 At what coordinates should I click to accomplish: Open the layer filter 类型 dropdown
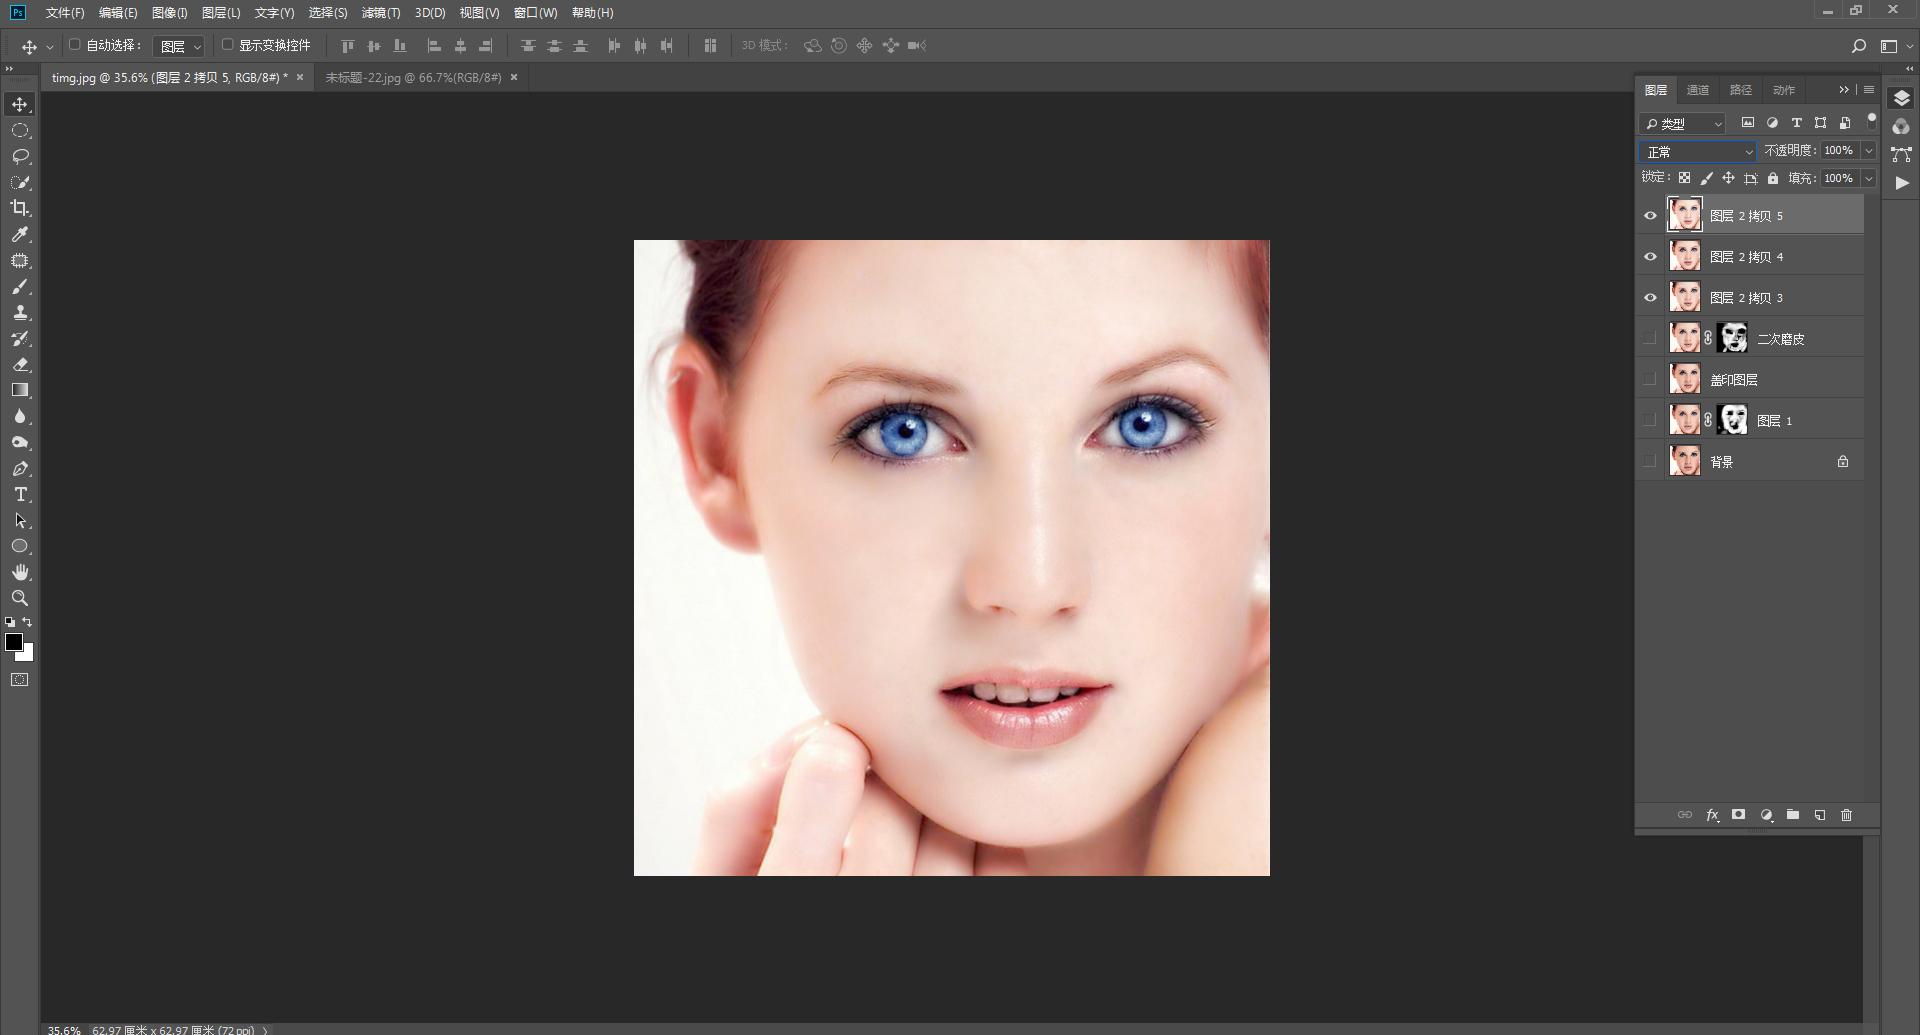pos(1684,124)
